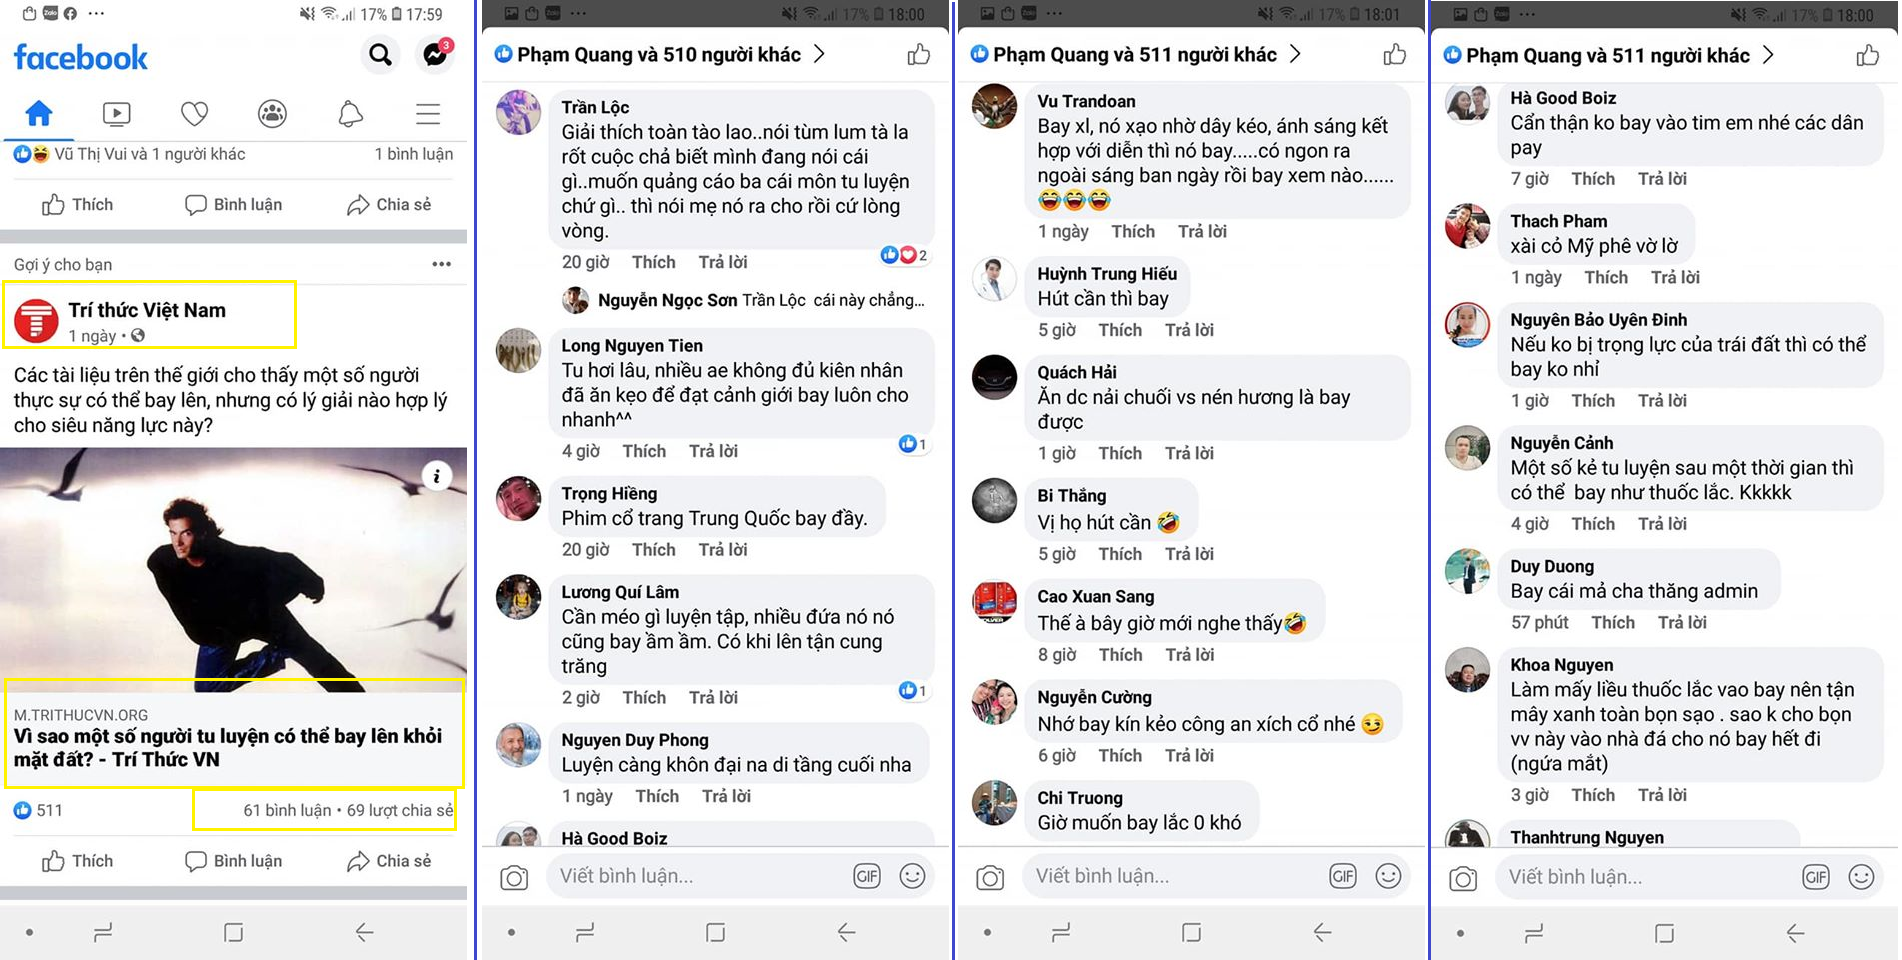Like the Trí thức Việt Nam post

click(78, 861)
